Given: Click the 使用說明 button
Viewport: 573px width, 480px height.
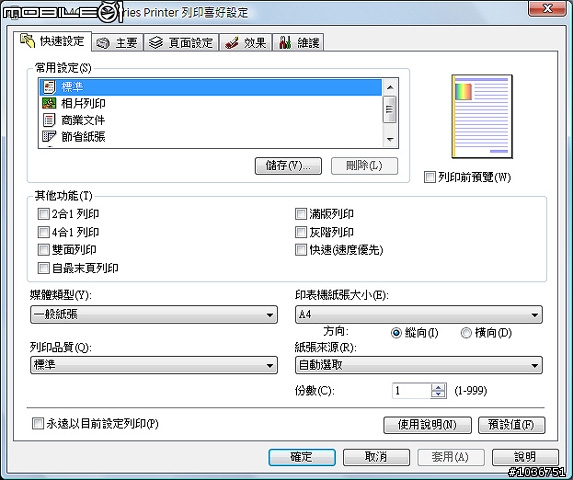Looking at the screenshot, I should tap(428, 425).
